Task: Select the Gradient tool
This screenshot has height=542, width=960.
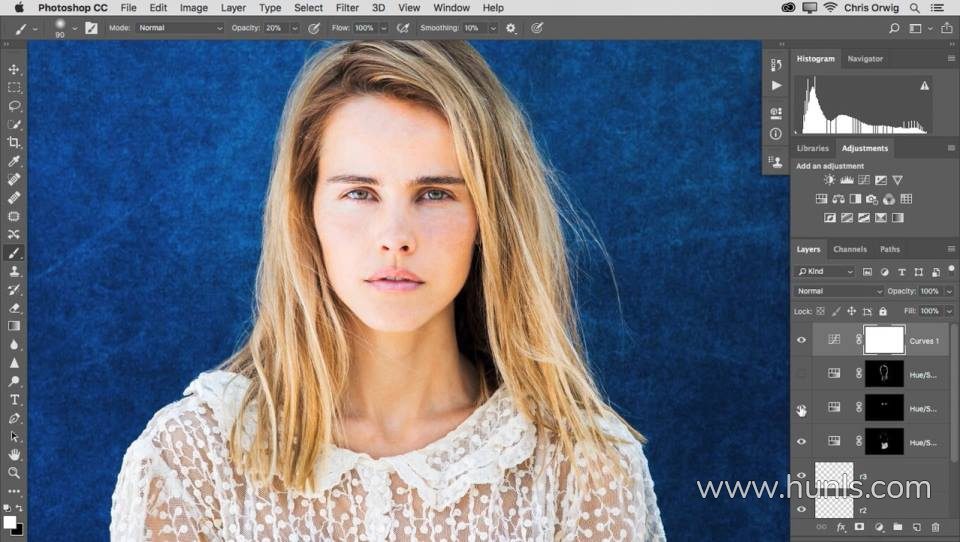Action: click(13, 326)
